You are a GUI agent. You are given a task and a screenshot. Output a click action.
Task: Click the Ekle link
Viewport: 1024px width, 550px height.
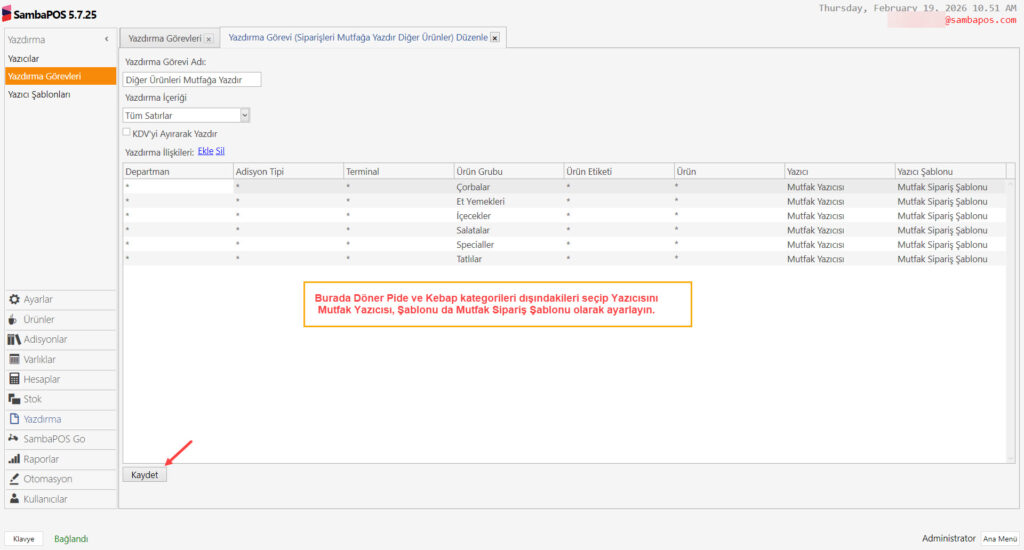point(205,151)
